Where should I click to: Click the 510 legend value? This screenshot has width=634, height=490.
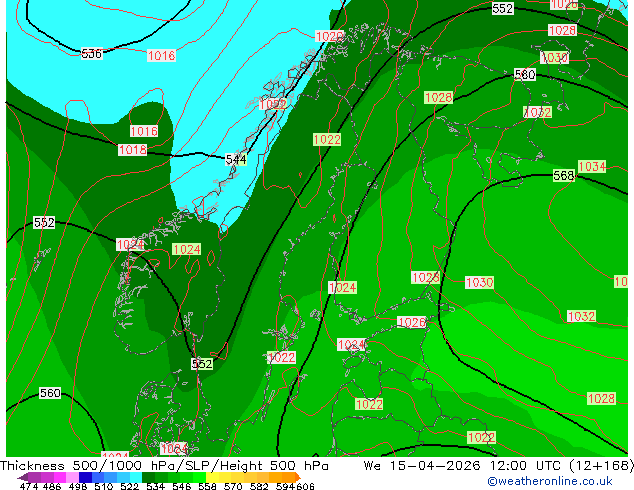point(104,486)
